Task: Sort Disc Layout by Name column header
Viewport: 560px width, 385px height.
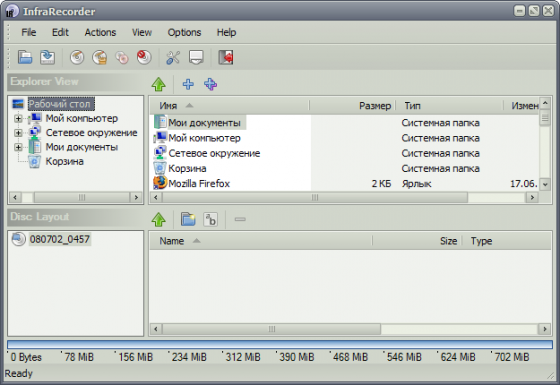Action: pyautogui.click(x=261, y=241)
